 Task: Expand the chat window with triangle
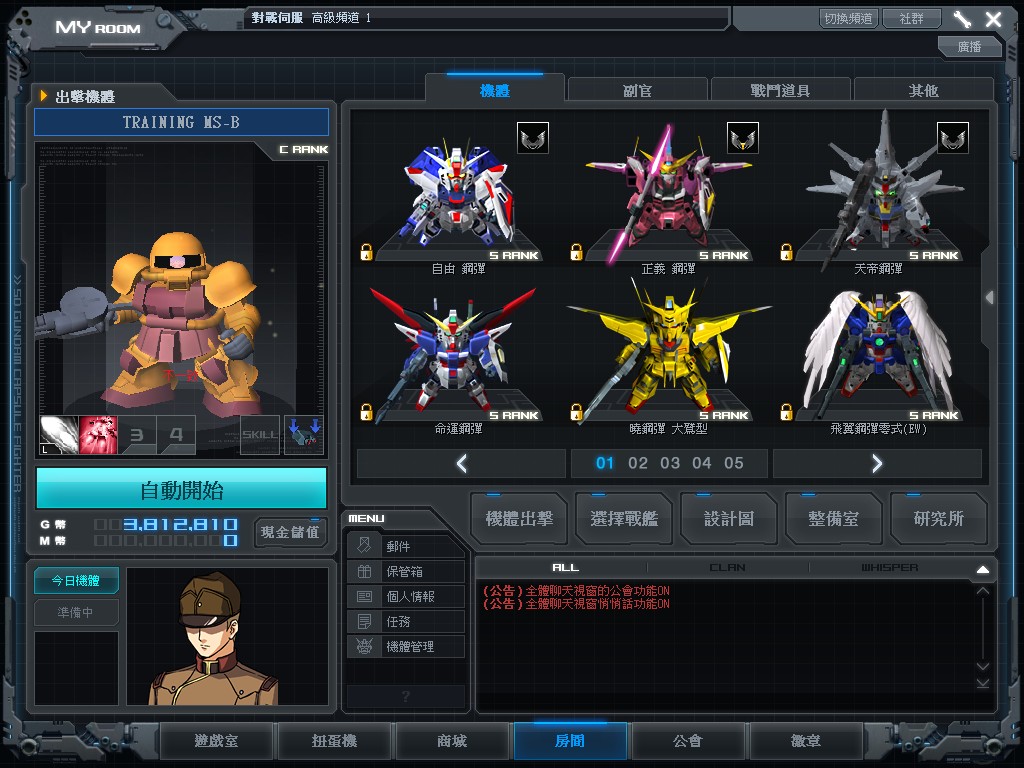(x=983, y=569)
